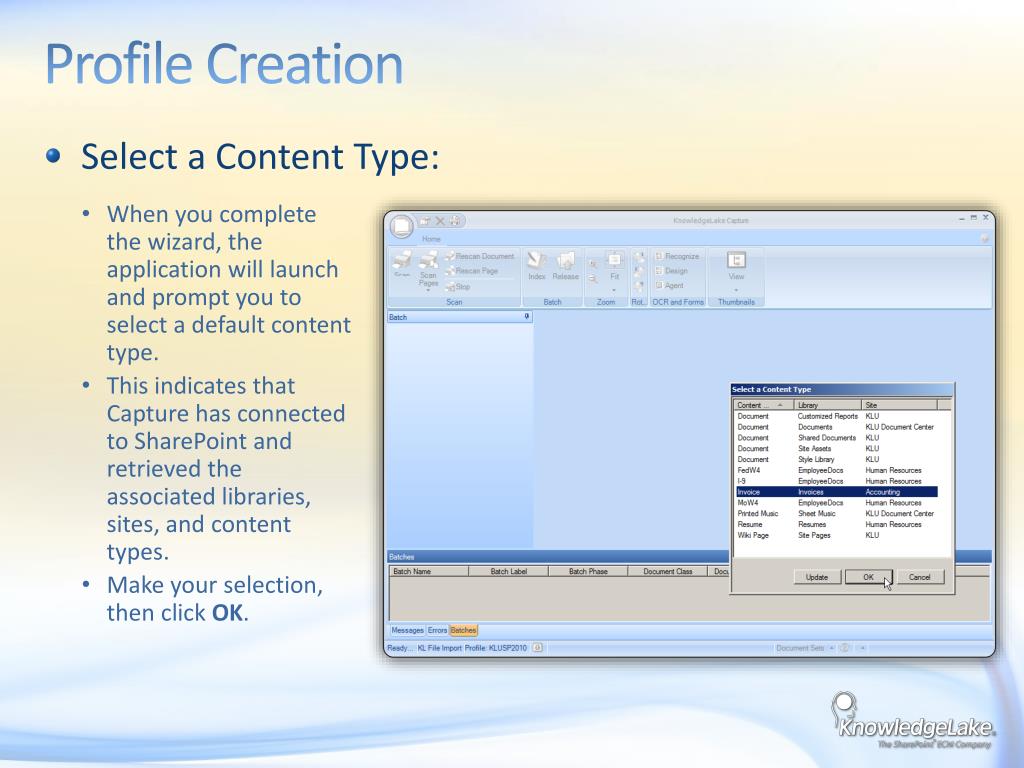Click the Design forms command
1024x768 pixels.
[671, 270]
